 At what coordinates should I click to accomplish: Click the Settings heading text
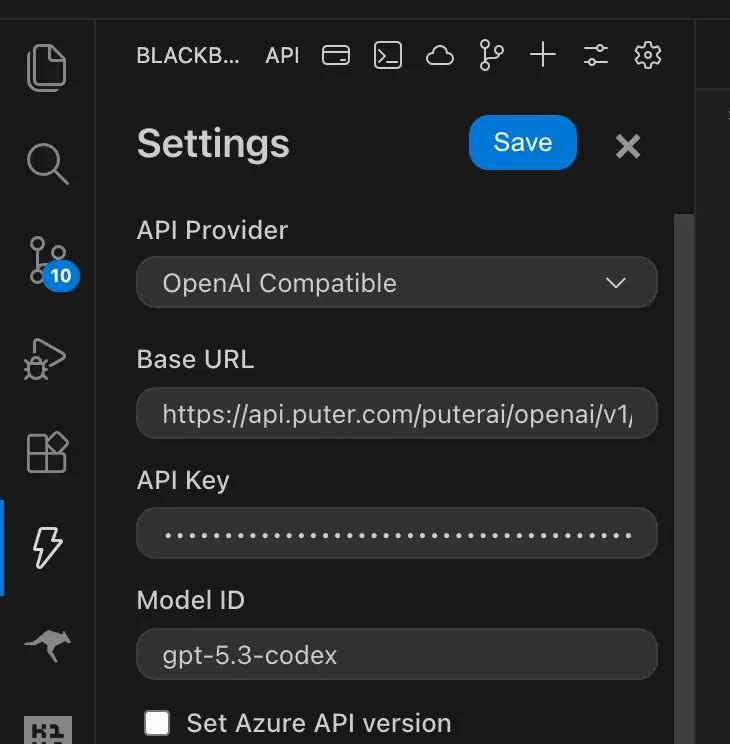pos(213,144)
